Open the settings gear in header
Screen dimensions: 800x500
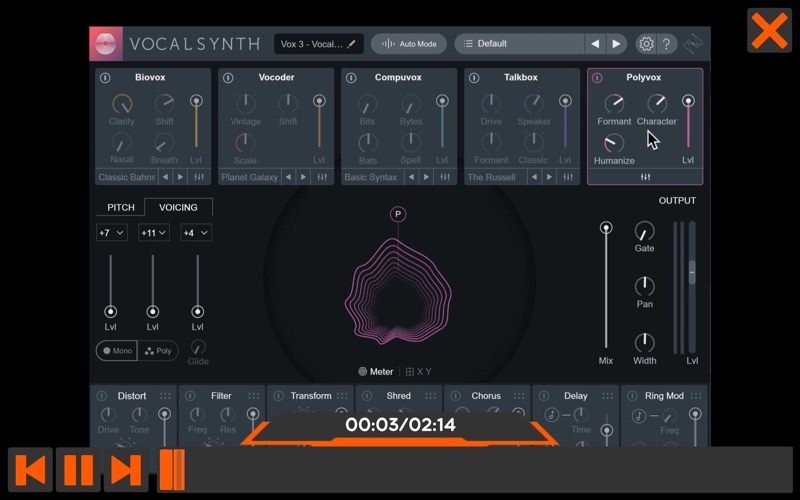(646, 44)
